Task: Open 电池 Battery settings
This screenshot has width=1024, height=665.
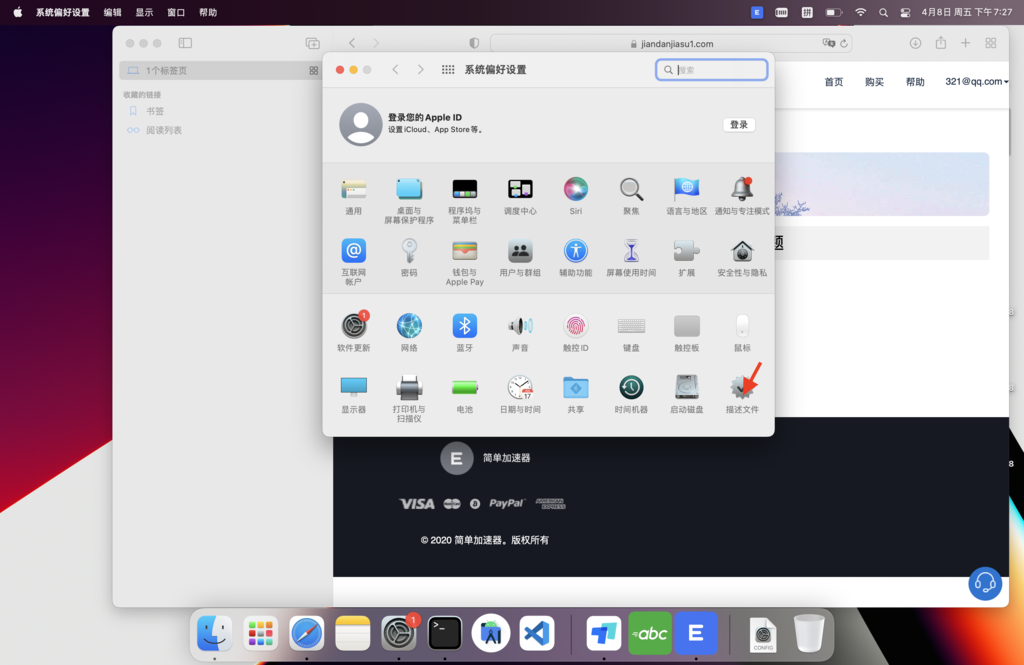Action: click(x=464, y=388)
